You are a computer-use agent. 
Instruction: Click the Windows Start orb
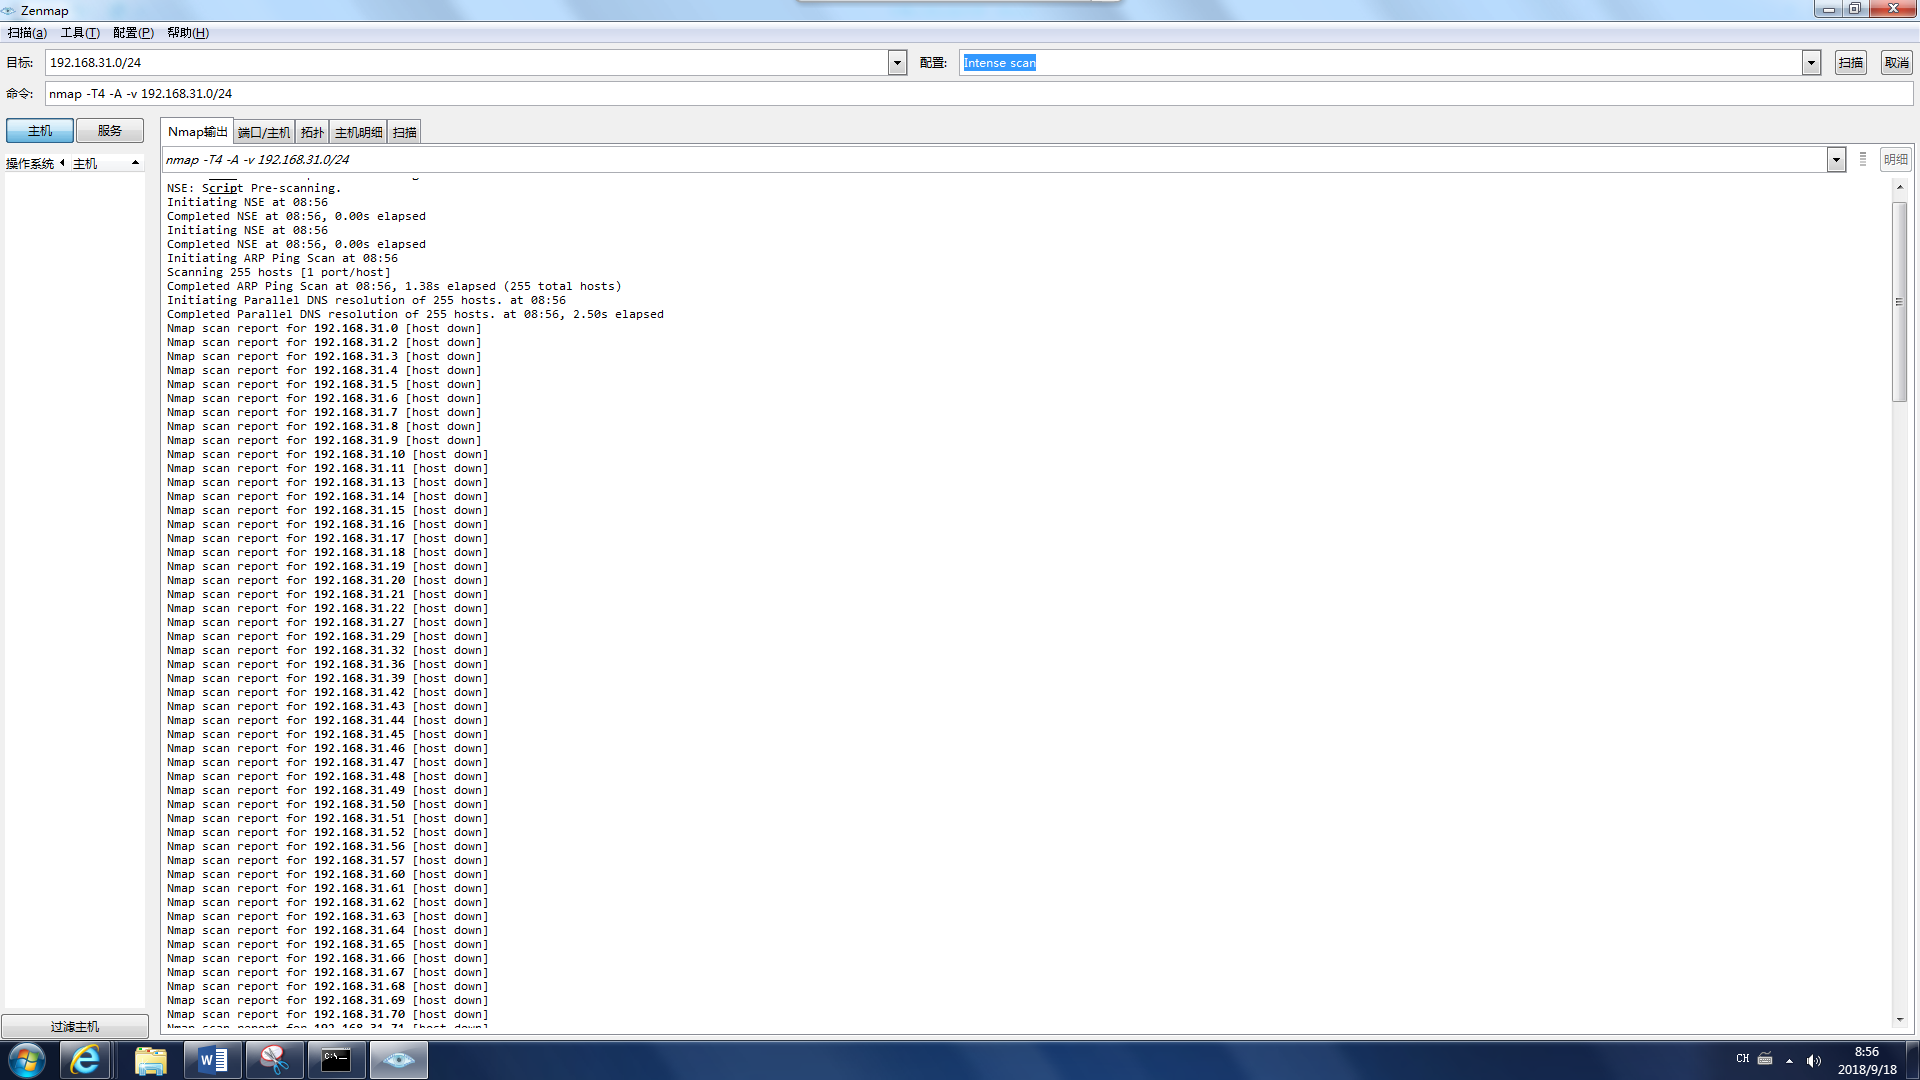coord(27,1060)
